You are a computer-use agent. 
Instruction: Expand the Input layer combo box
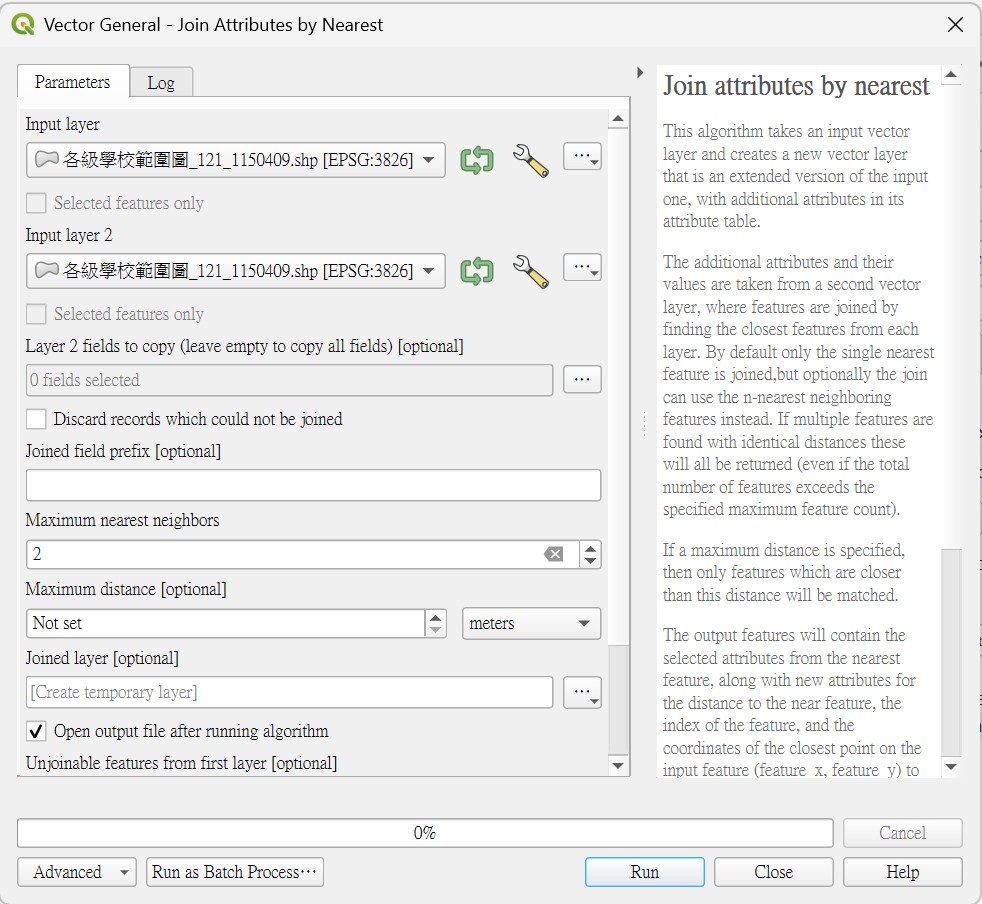pyautogui.click(x=235, y=160)
